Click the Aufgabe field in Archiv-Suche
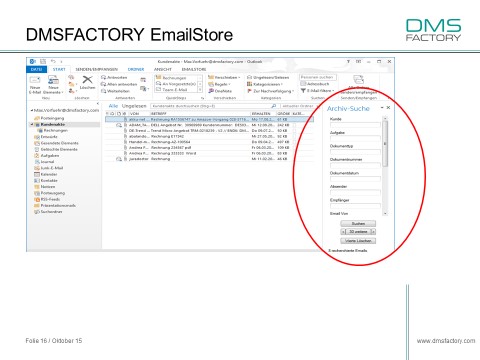Image resolution: width=480 pixels, height=360 pixels. pyautogui.click(x=355, y=138)
